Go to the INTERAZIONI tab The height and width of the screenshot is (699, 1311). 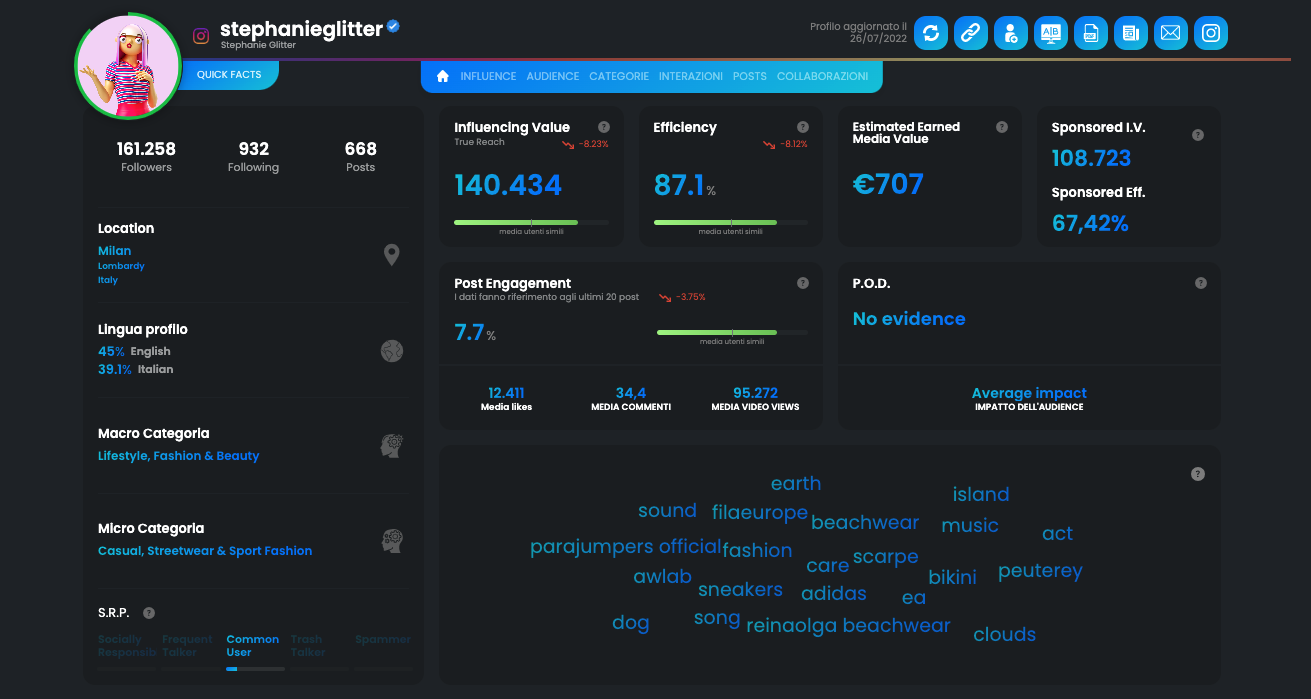690,76
